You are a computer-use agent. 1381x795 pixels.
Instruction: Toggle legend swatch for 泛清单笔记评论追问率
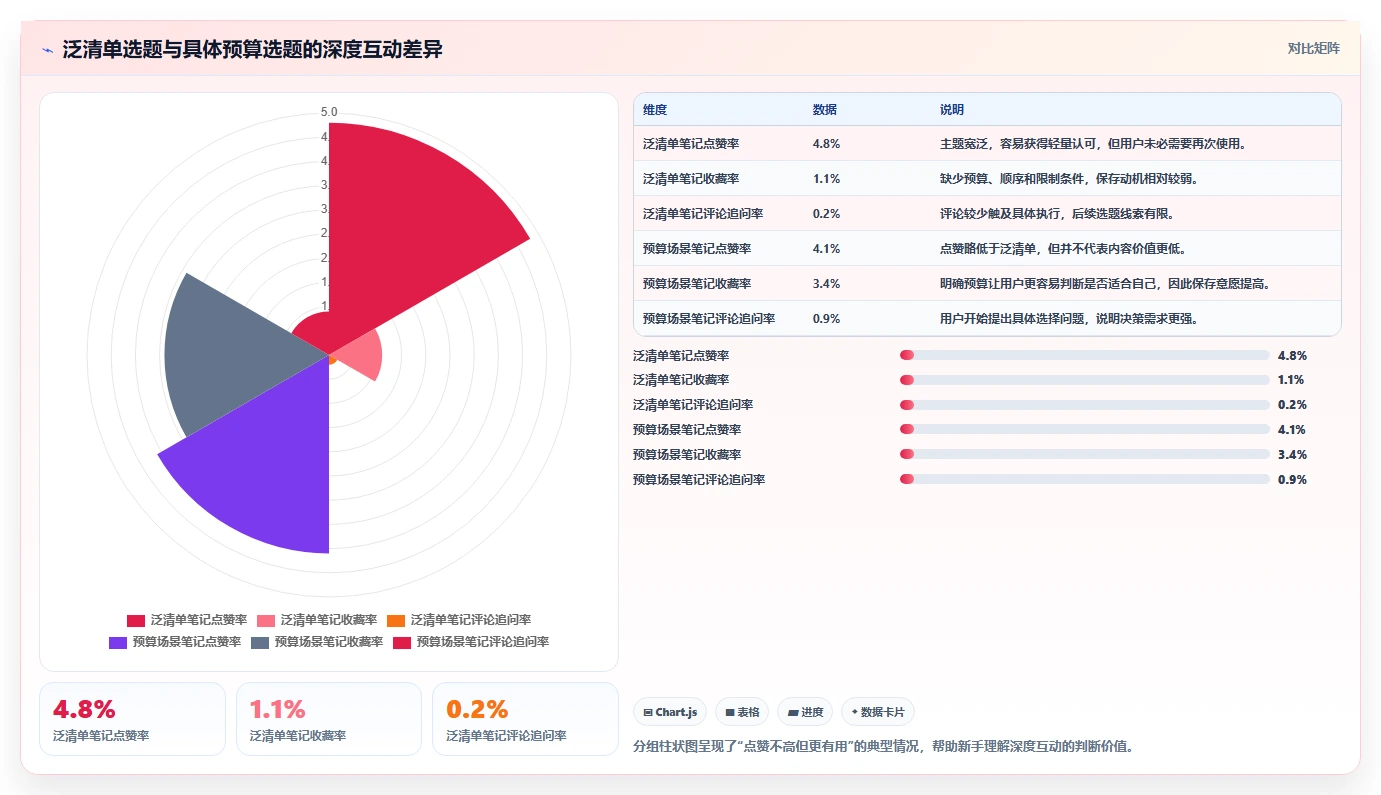(396, 621)
